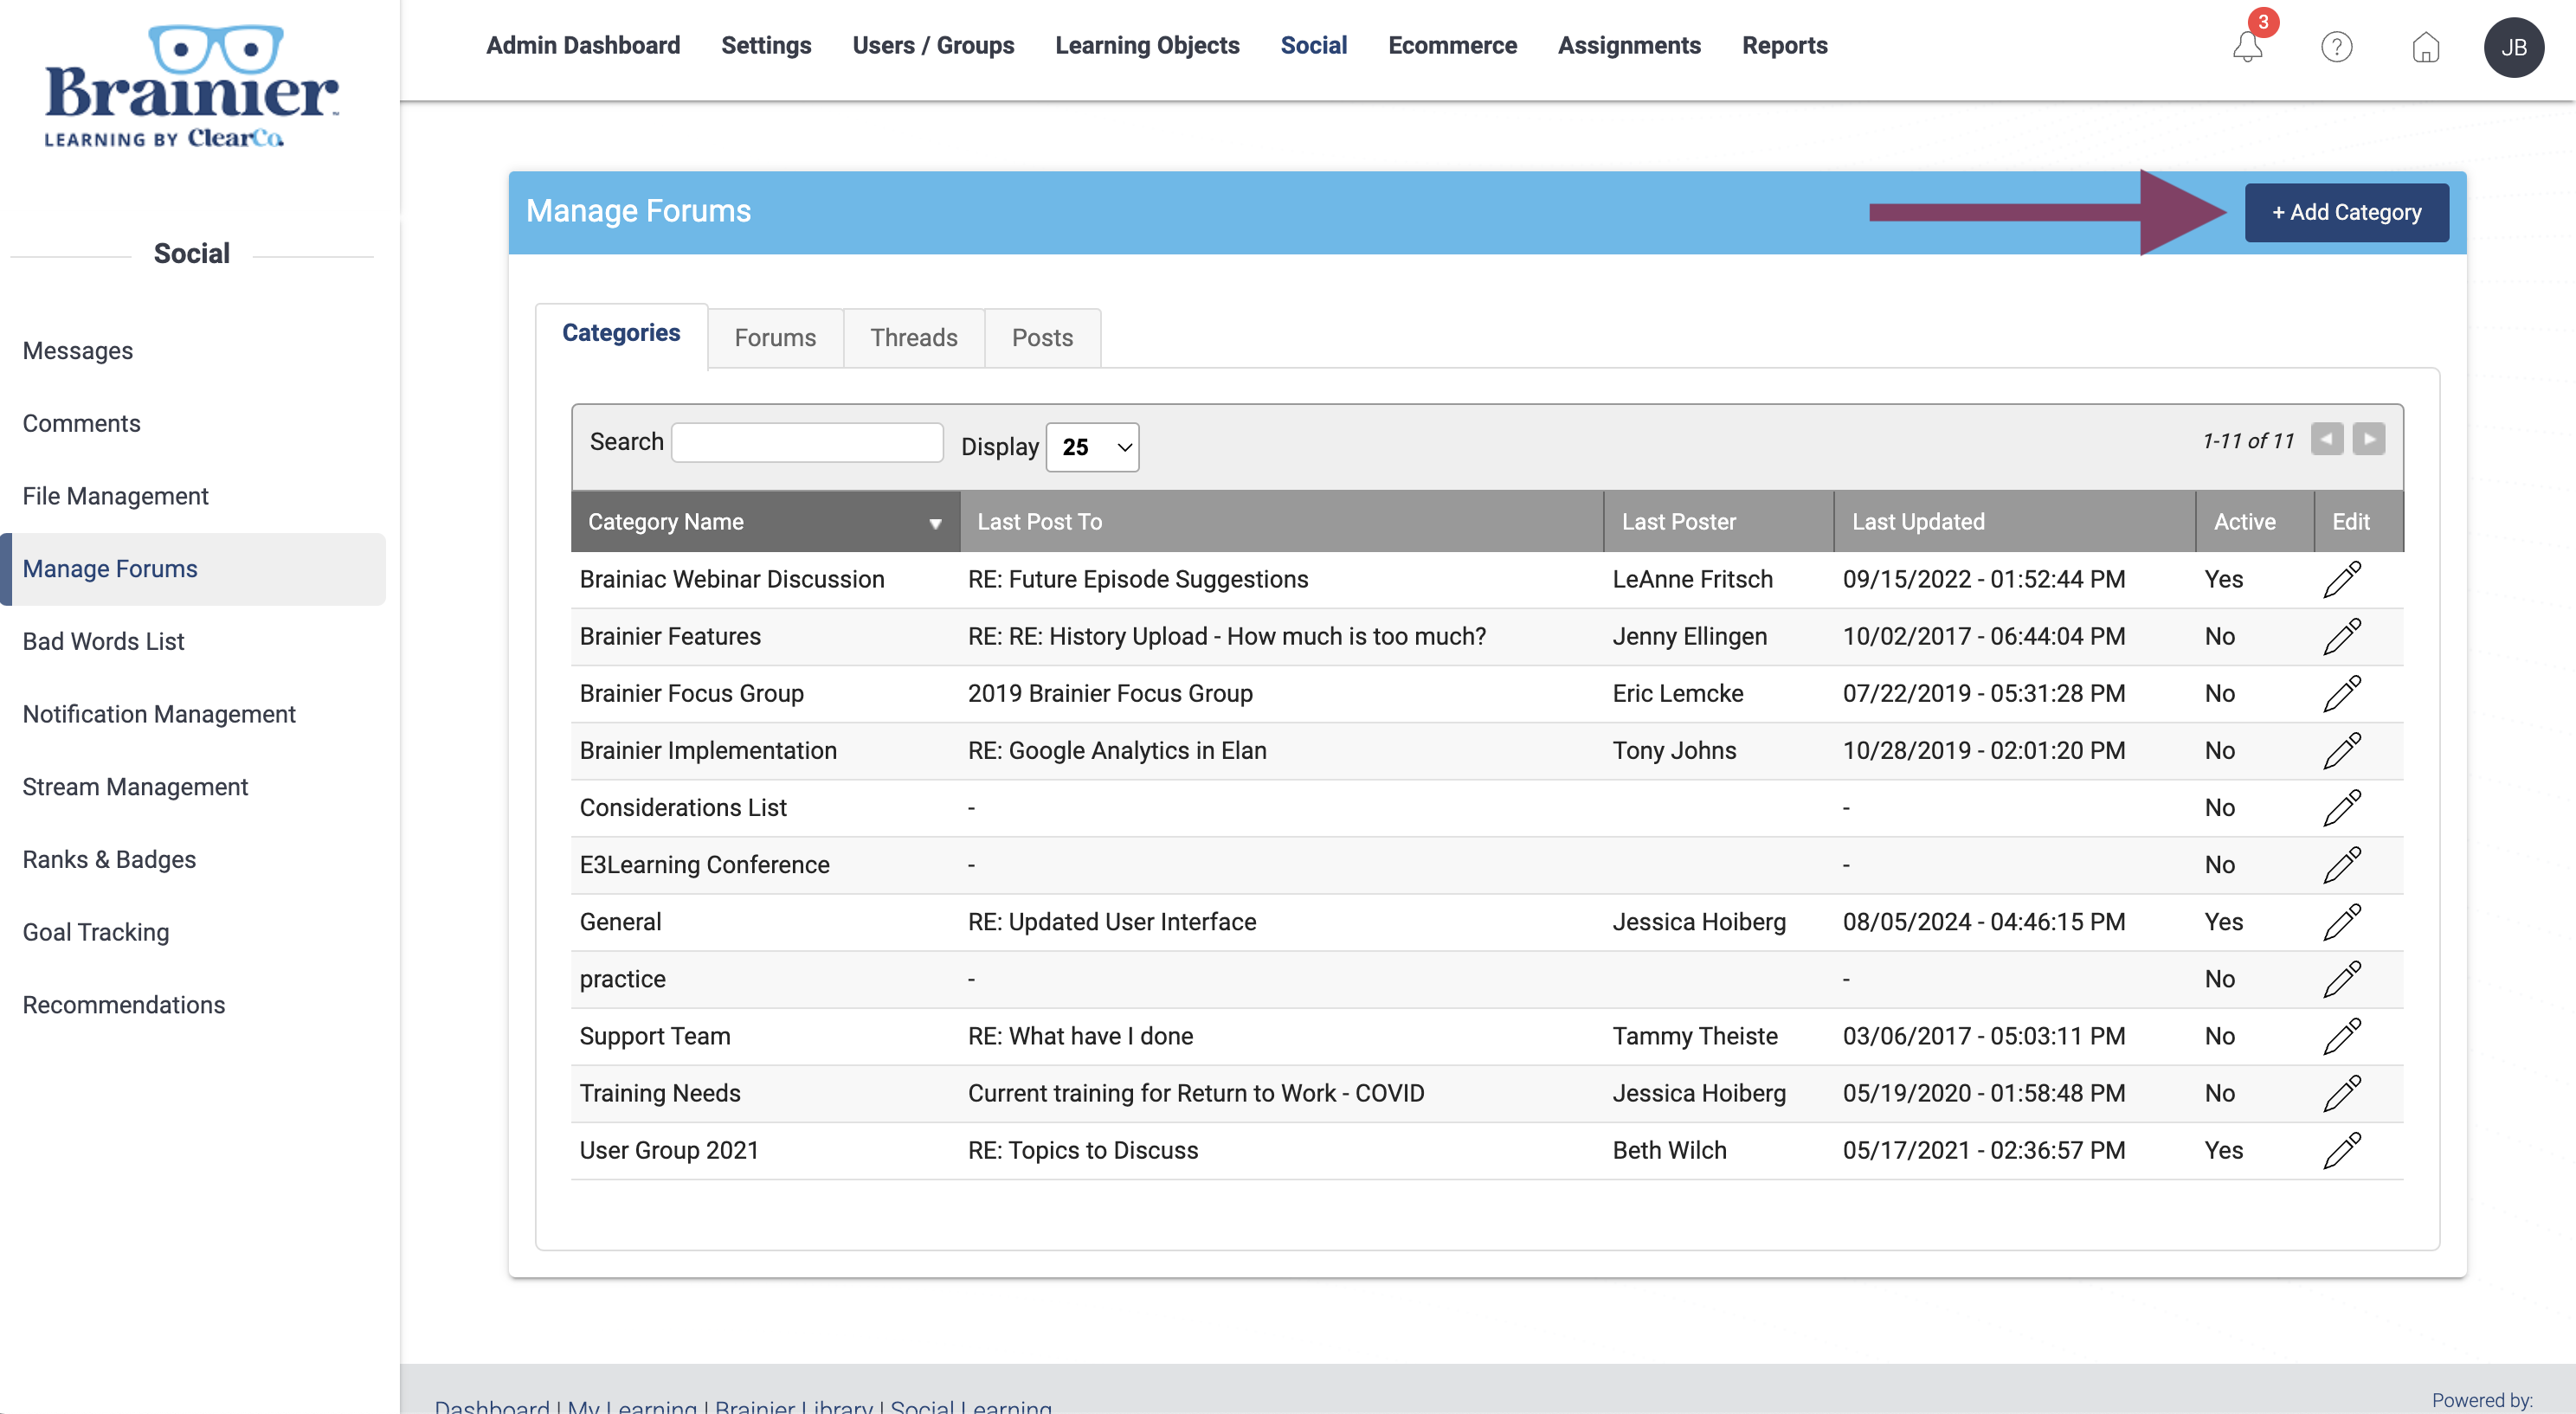Select the '05/19/2020 - 01:58:48 PM' date cell
This screenshot has width=2576, height=1414.
1984,1093
